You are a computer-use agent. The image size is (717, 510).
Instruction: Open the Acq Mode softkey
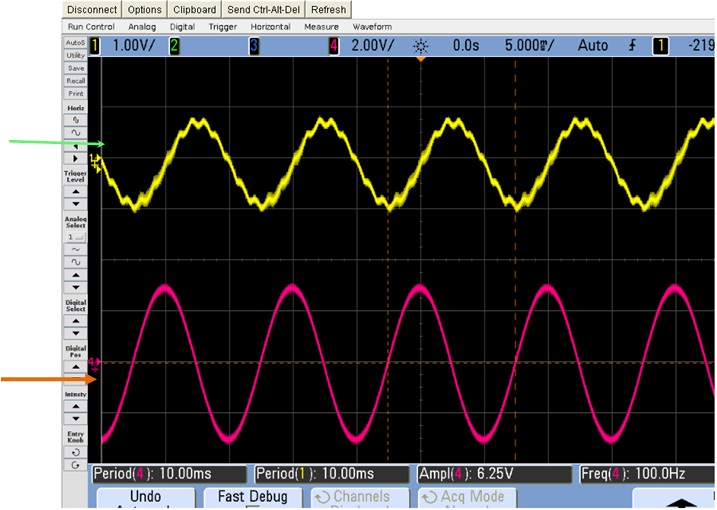tap(467, 498)
